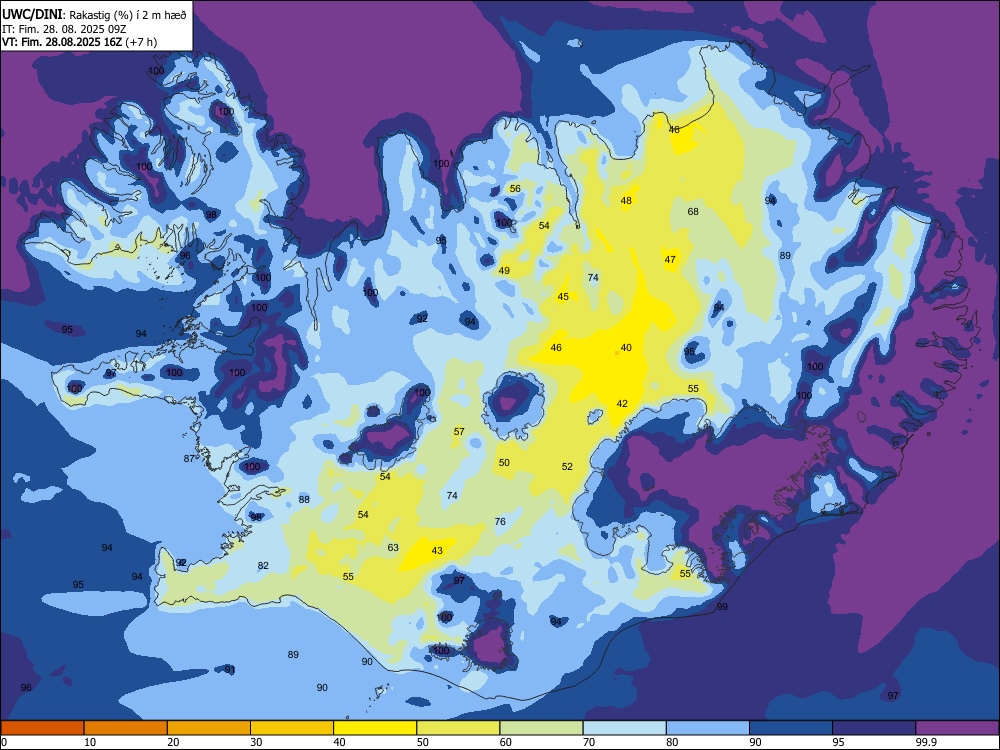Click 'VT: Fim. 28.08.2025 16Z (+7 h)' line
The height and width of the screenshot is (750, 1000).
coord(80,42)
